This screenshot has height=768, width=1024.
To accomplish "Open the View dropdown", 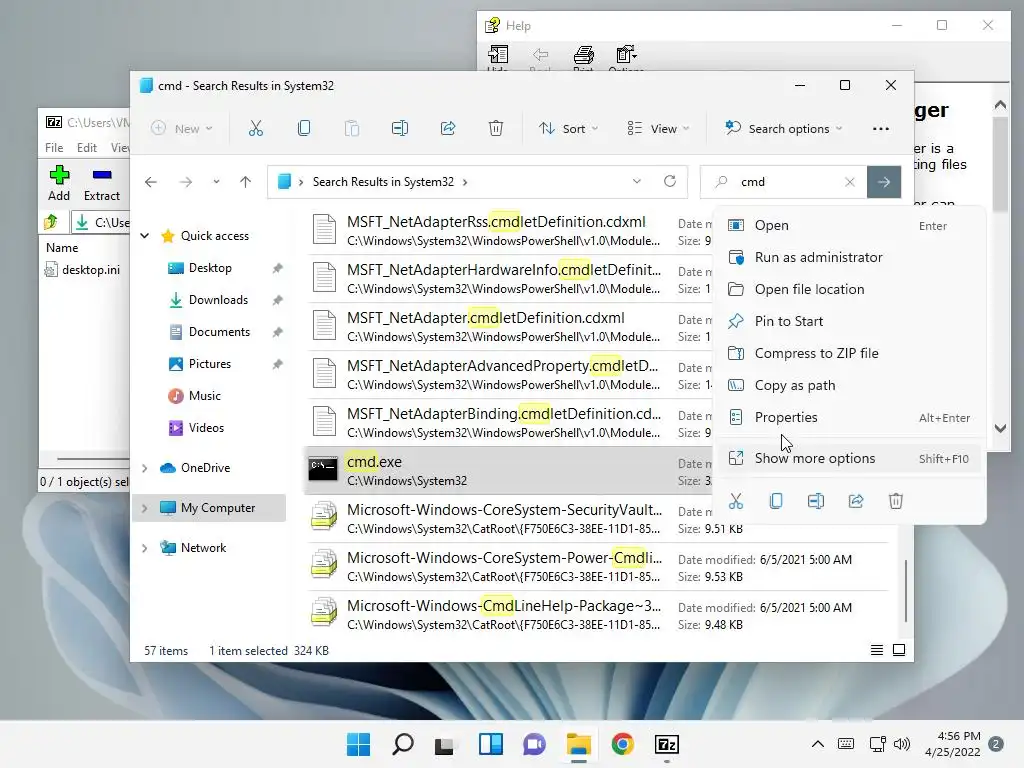I will tap(658, 129).
